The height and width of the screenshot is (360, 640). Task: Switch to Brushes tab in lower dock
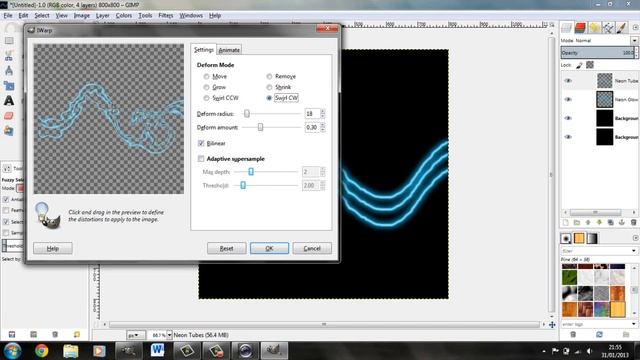point(566,238)
